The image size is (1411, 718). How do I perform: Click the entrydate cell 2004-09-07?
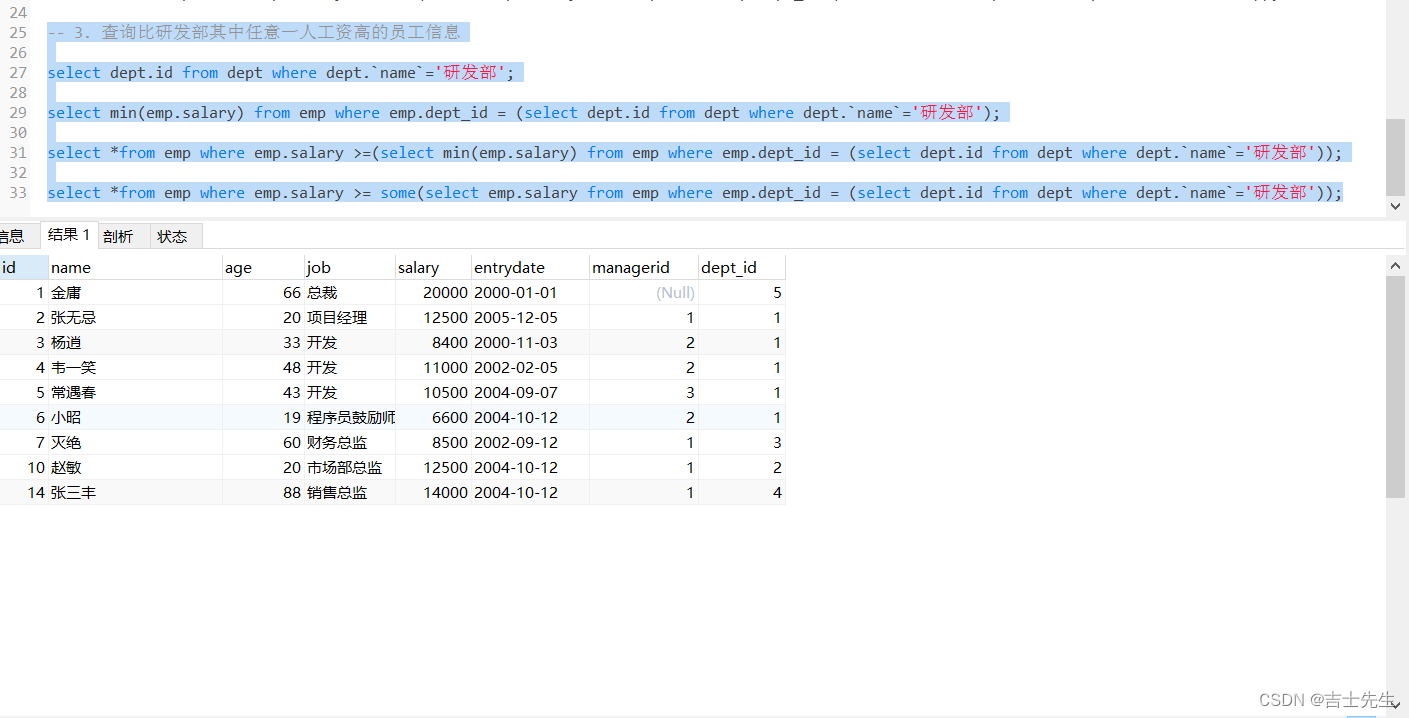click(x=529, y=393)
